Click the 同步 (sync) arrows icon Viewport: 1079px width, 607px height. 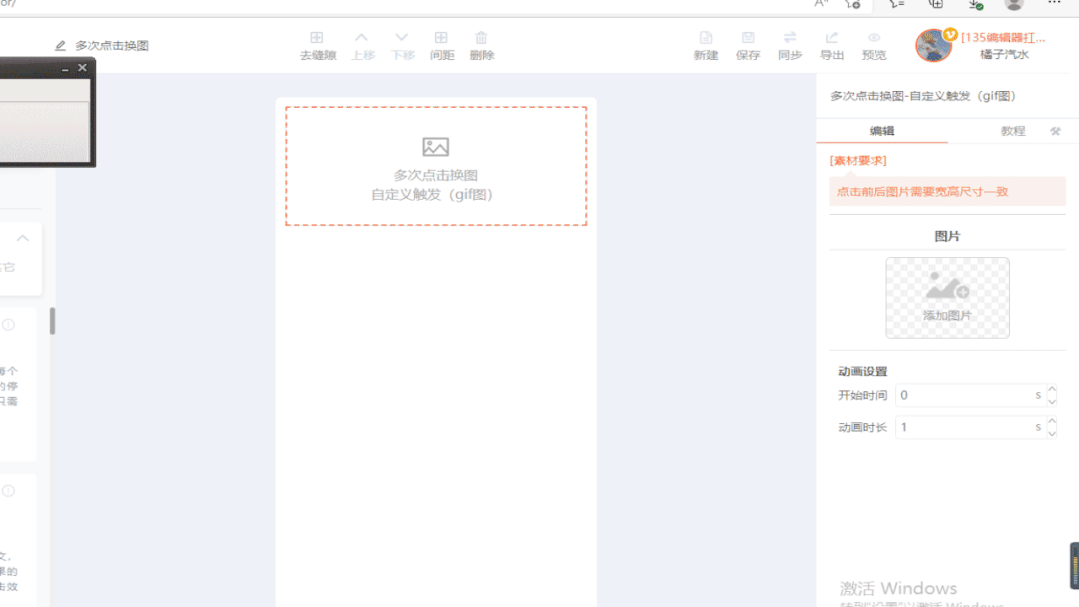point(790,39)
